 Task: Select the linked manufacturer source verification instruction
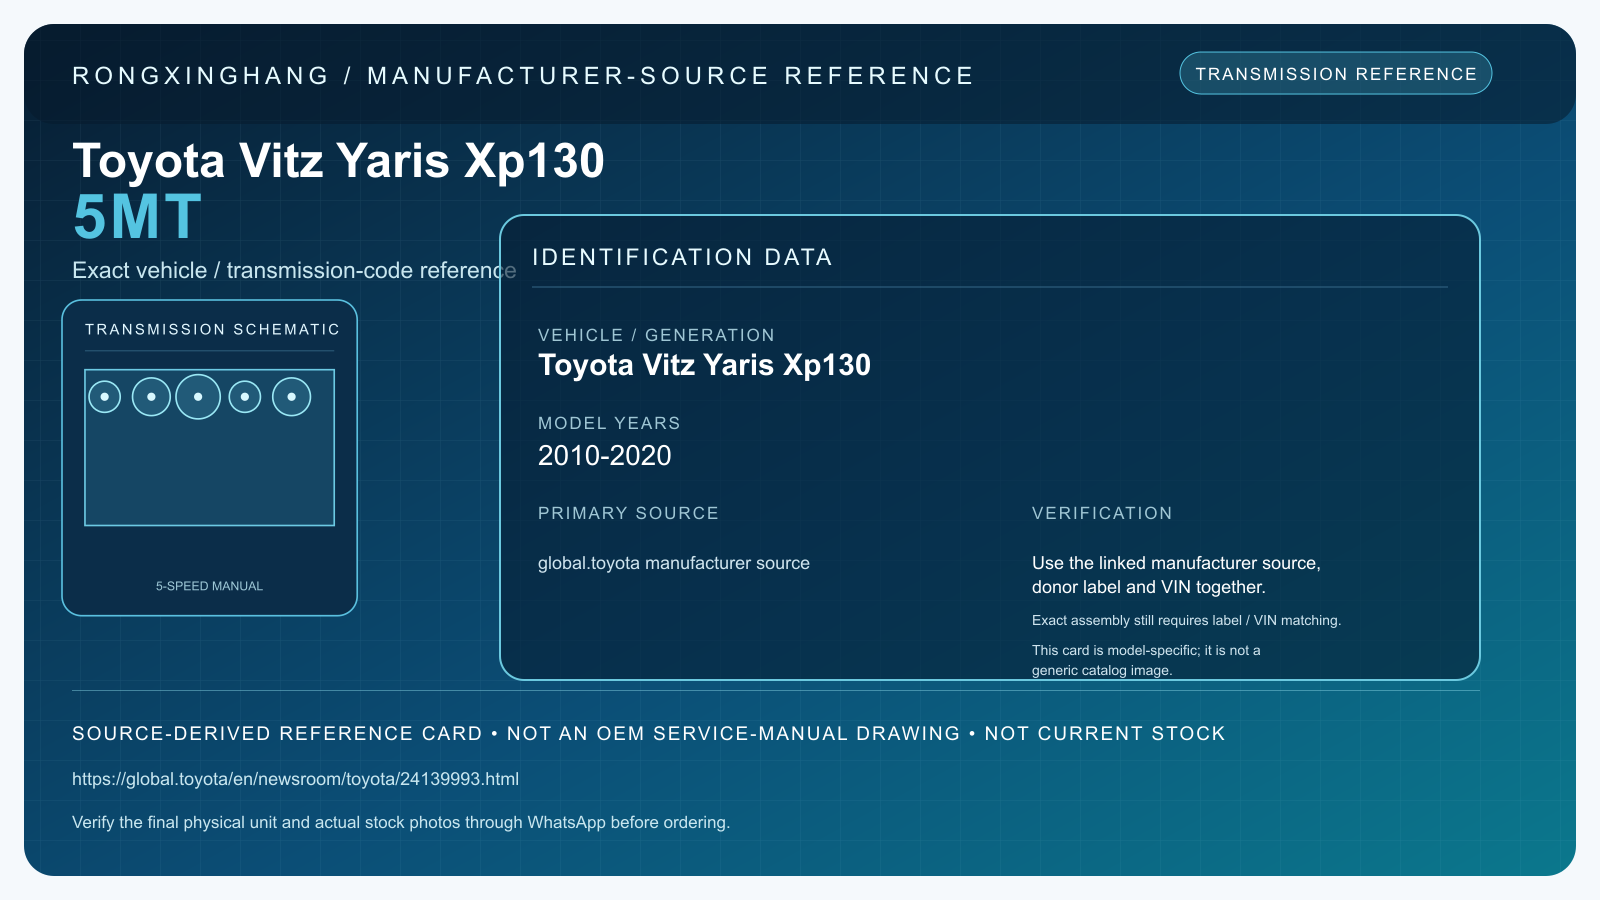click(x=1176, y=575)
